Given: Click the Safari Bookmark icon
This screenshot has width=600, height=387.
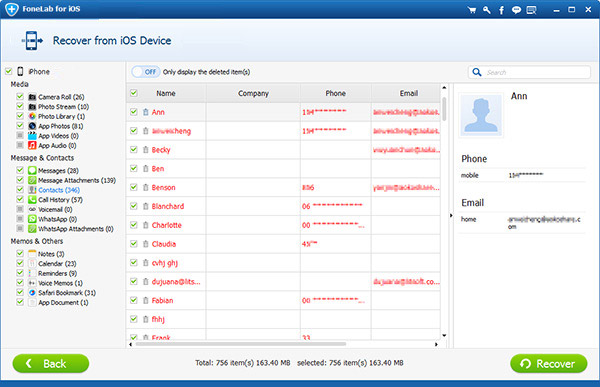Looking at the screenshot, I should pos(32,292).
